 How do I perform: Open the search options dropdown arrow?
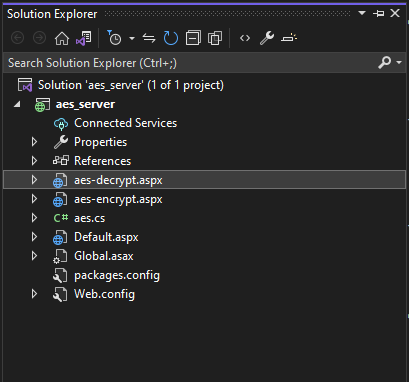coord(399,62)
